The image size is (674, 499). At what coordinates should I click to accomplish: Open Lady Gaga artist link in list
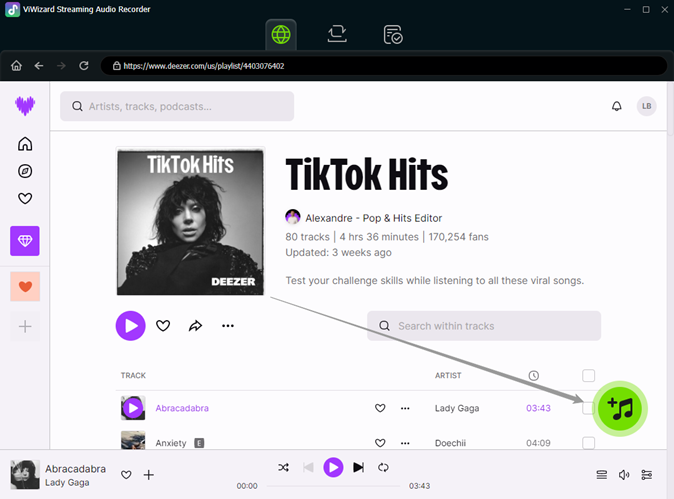pyautogui.click(x=457, y=408)
